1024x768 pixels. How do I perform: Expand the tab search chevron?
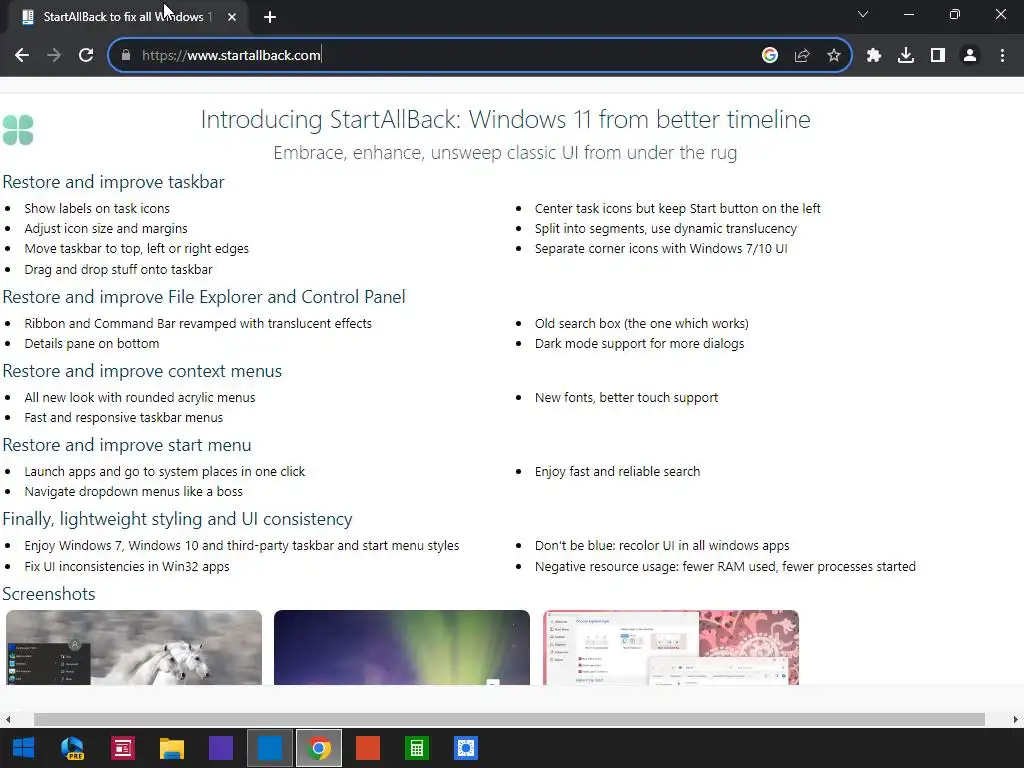pos(863,14)
